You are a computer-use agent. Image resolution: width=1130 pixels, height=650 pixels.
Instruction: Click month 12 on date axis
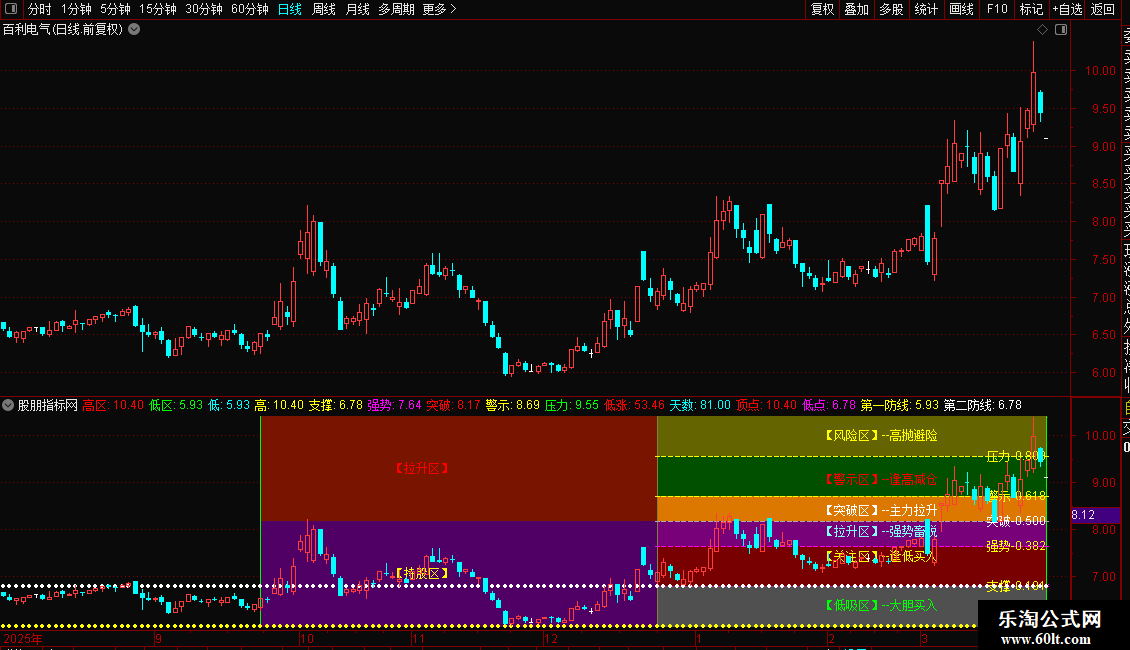pyautogui.click(x=551, y=638)
